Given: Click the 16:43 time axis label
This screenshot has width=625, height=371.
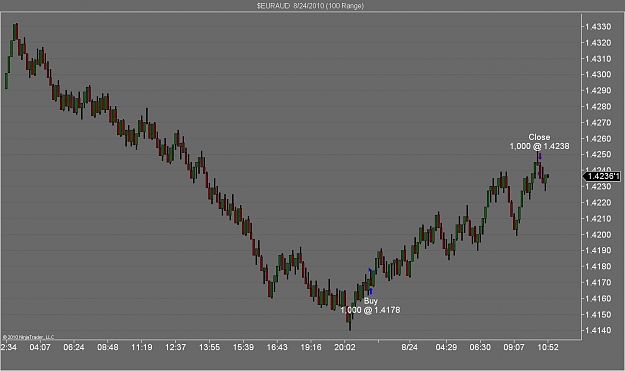Looking at the screenshot, I should tap(277, 347).
